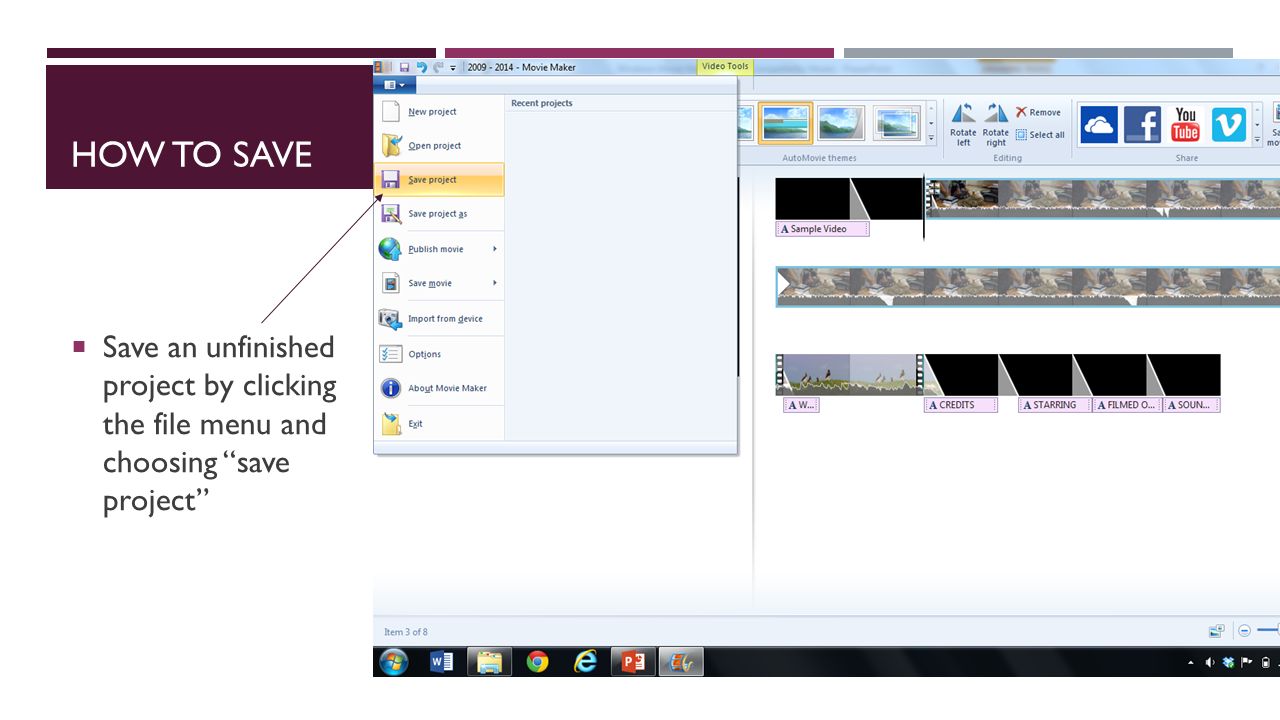The image size is (1280, 720).
Task: Click the Dropbox tray icon
Action: tap(1228, 662)
